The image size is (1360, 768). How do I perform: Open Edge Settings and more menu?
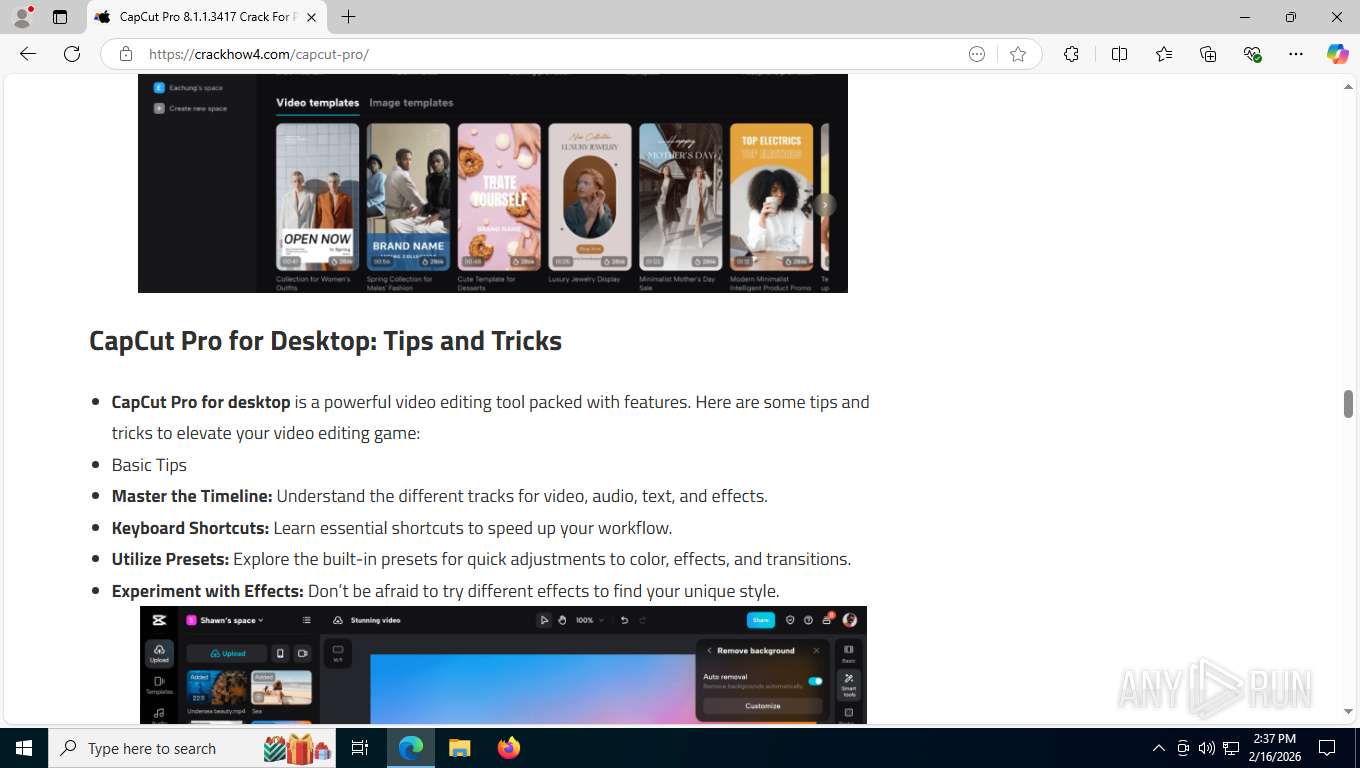pyautogui.click(x=1296, y=54)
